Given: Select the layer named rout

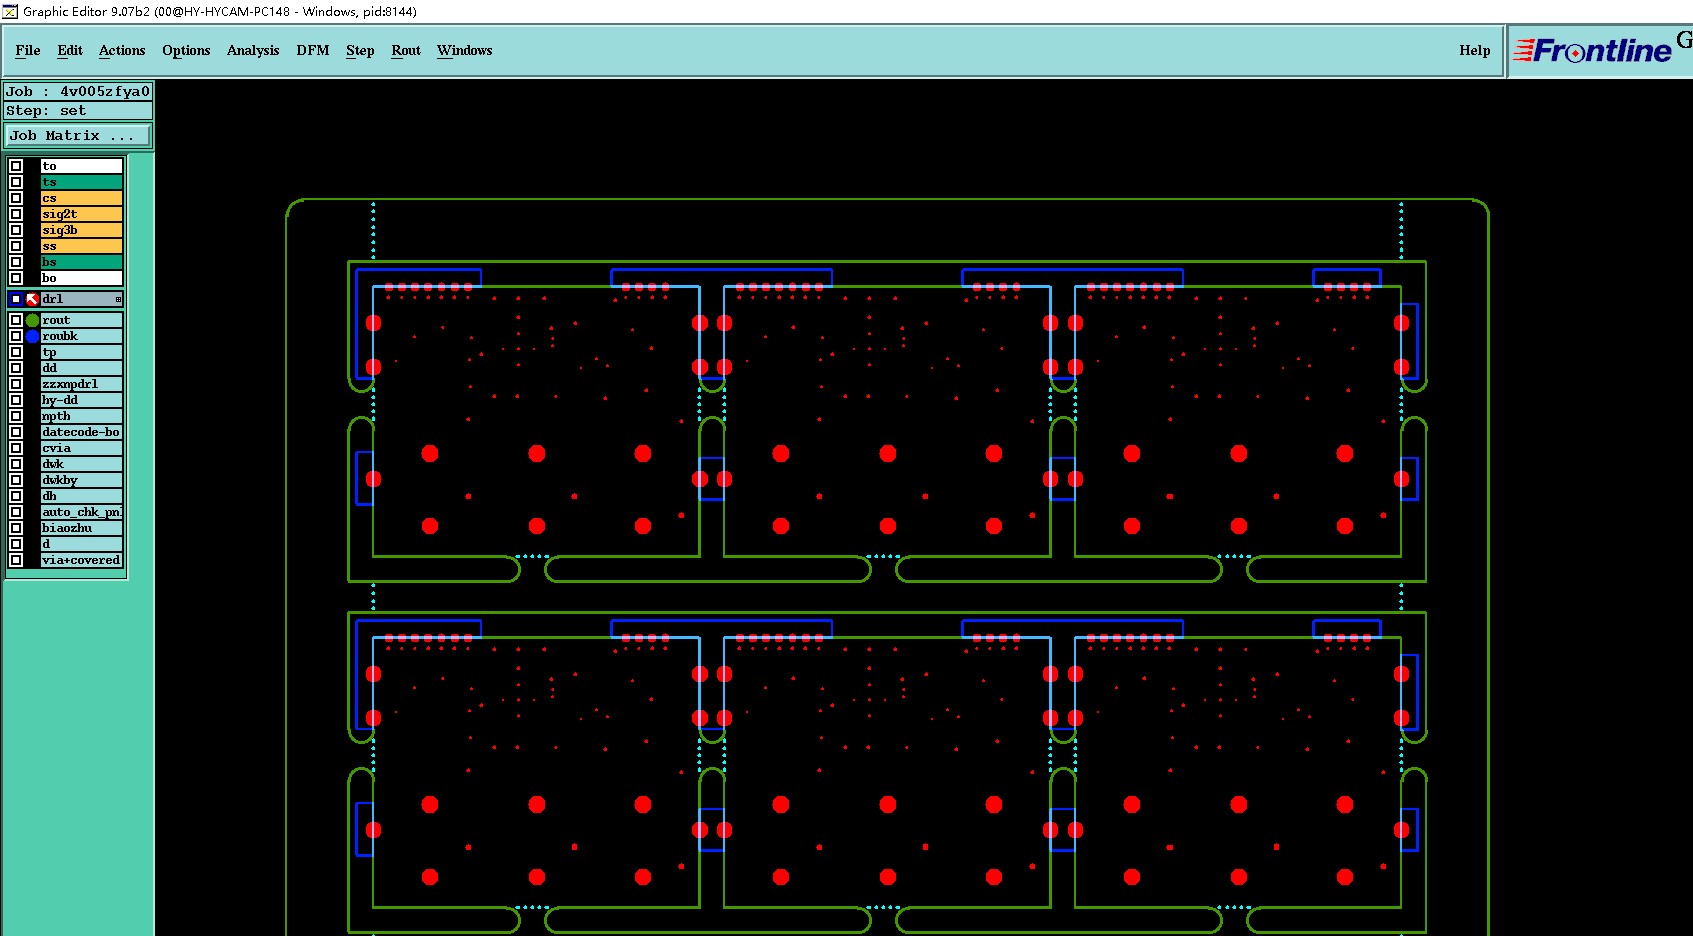Looking at the screenshot, I should pos(81,320).
